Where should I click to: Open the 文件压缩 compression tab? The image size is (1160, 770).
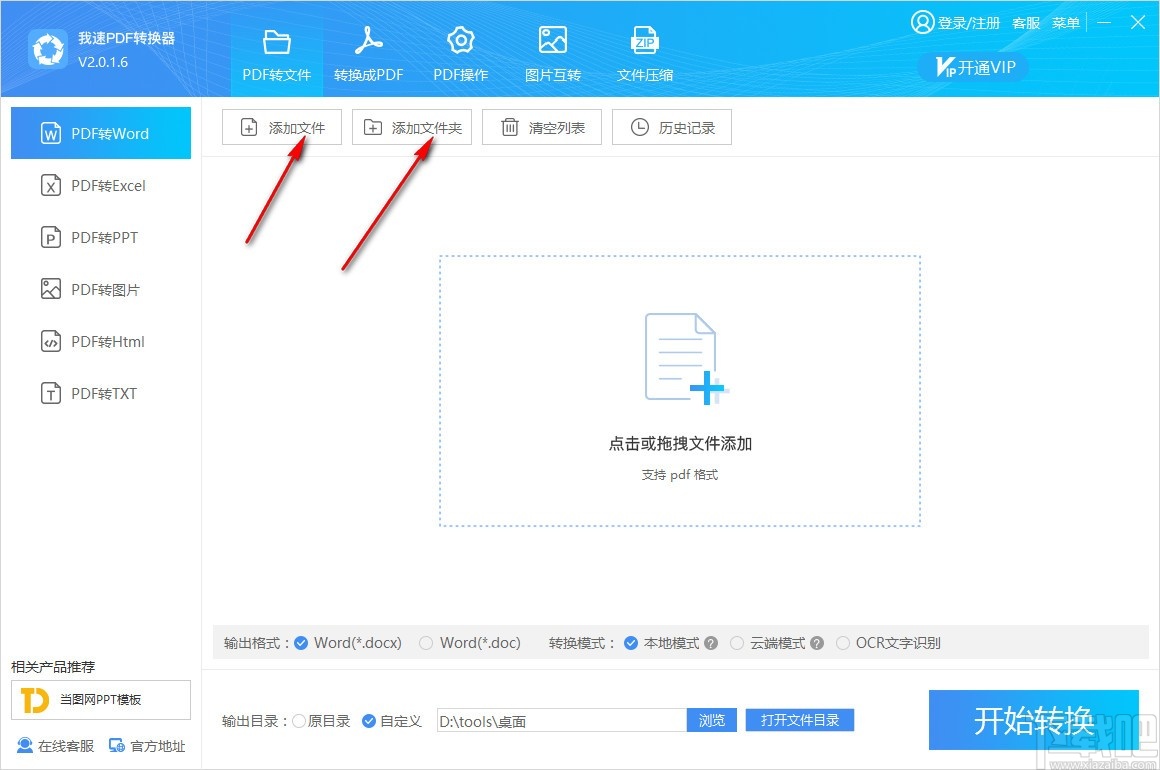644,50
